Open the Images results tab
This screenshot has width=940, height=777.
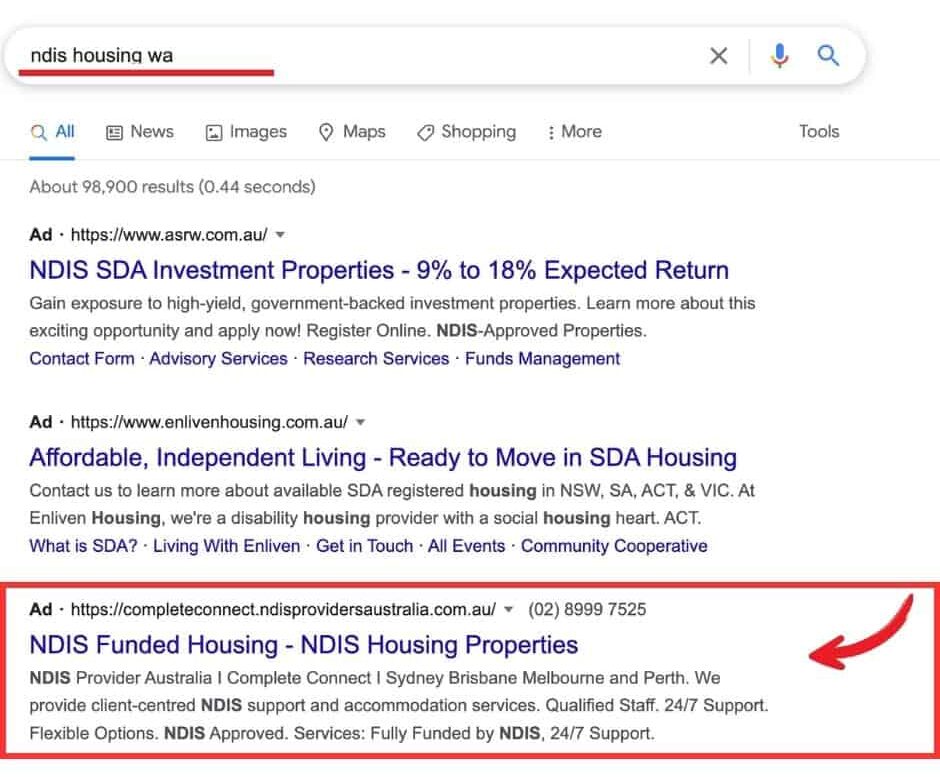[x=246, y=132]
